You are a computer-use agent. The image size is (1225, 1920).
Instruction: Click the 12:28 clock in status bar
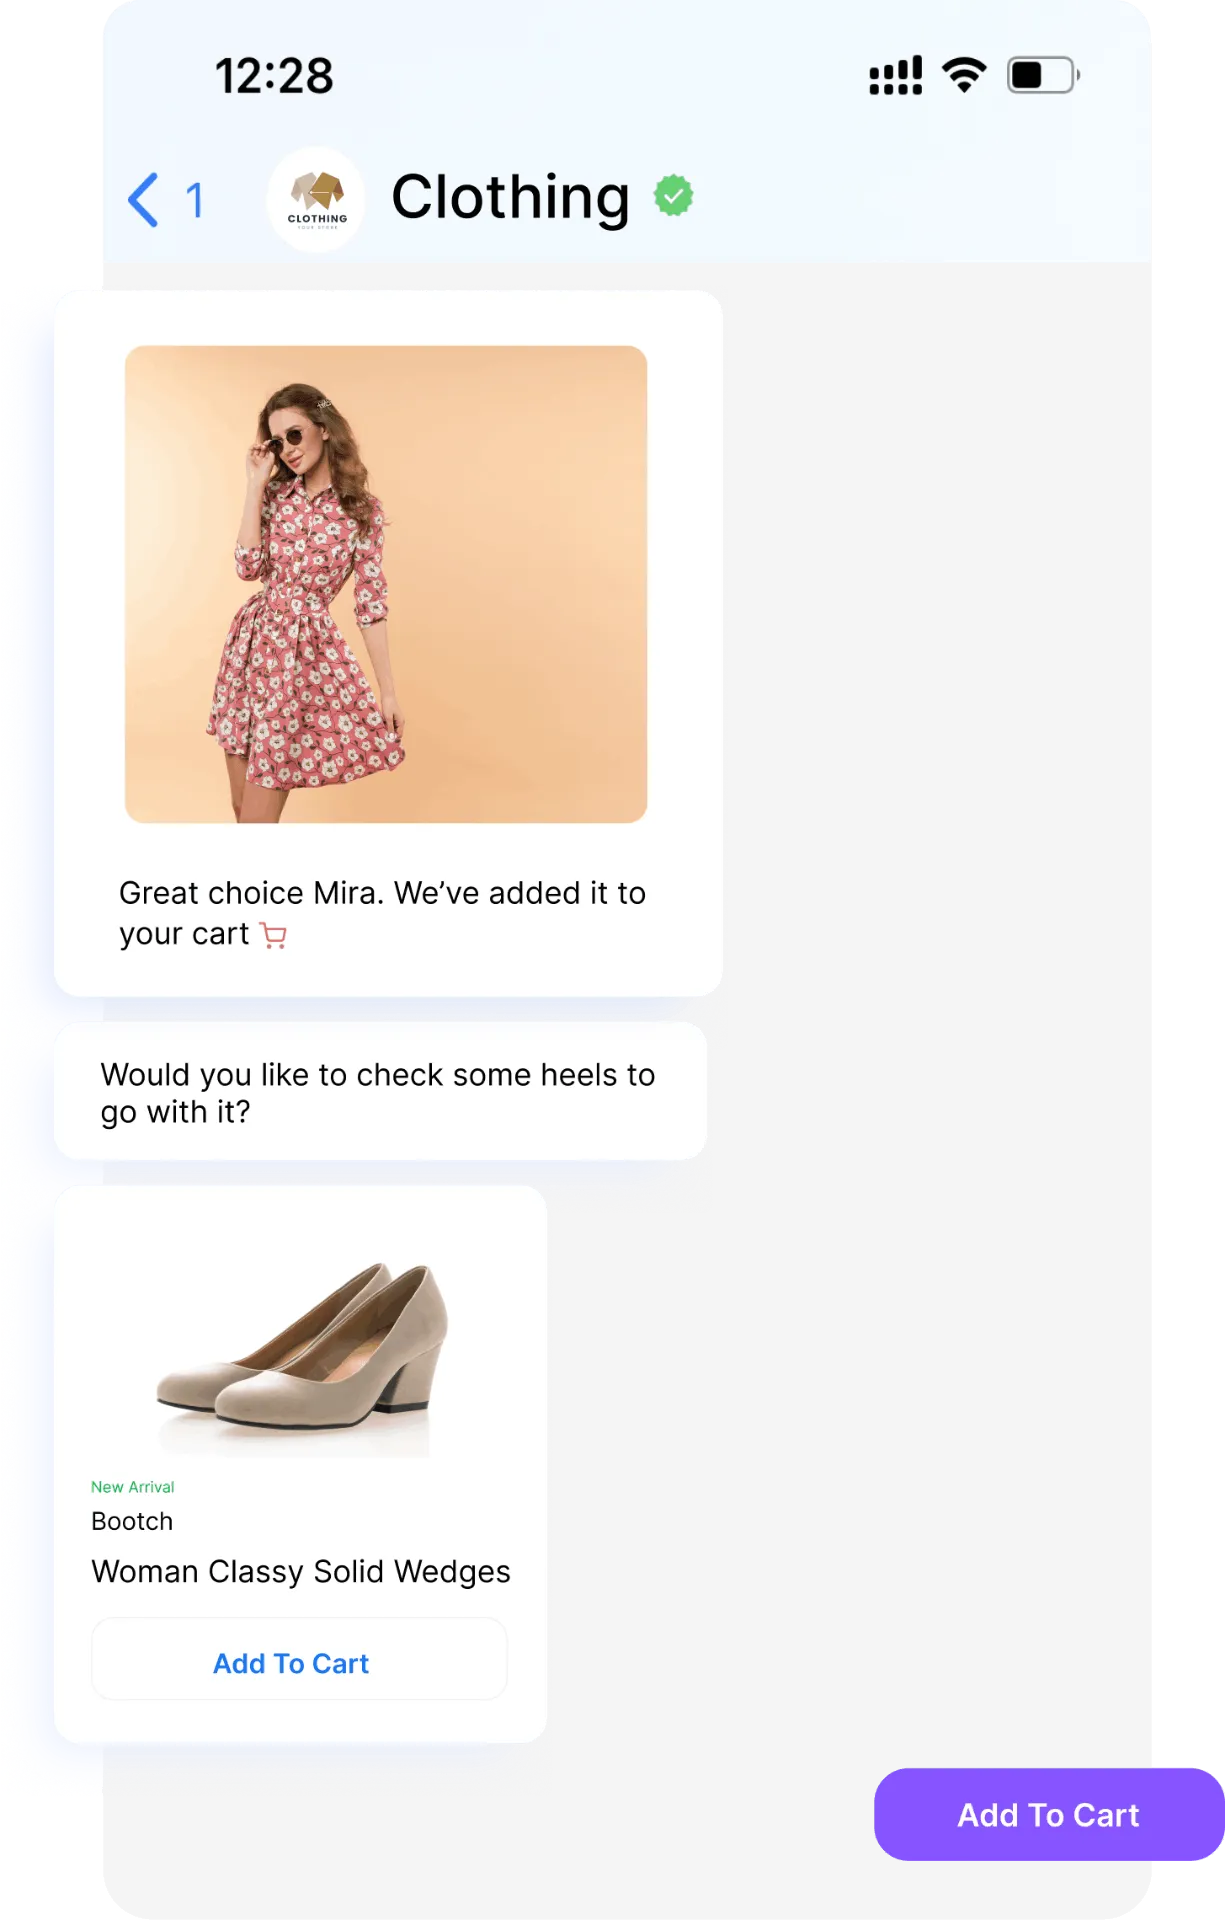click(x=274, y=76)
